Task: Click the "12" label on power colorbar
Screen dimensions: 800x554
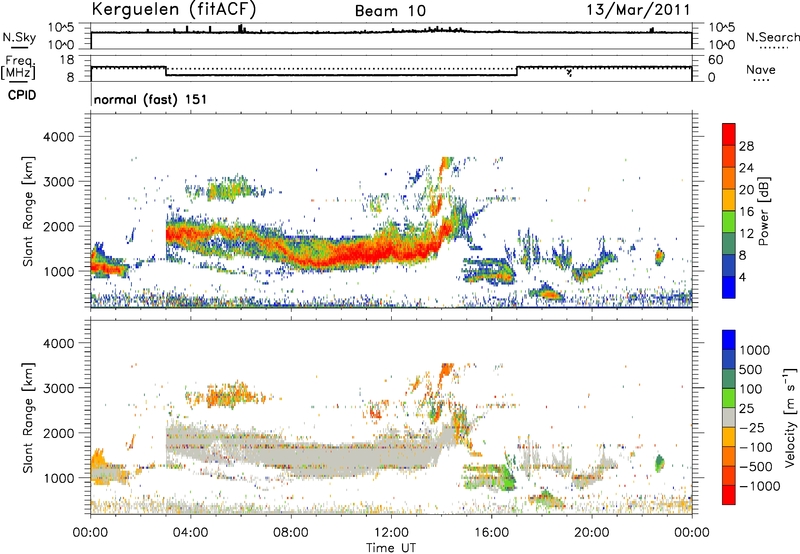Action: 746,234
